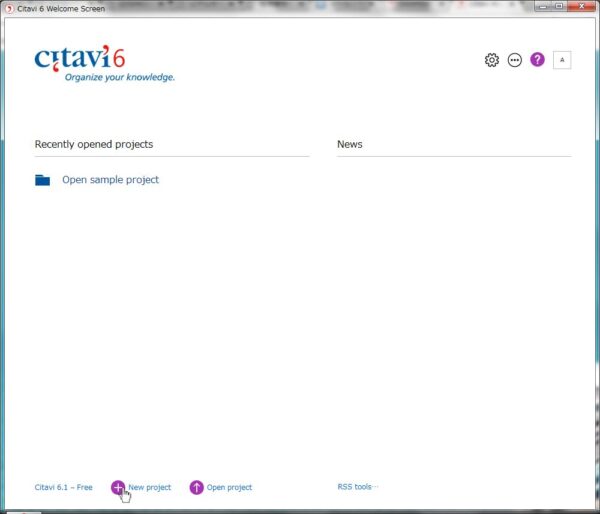Click the purple arrow Open project icon
This screenshot has height=514, width=600.
coord(197,488)
